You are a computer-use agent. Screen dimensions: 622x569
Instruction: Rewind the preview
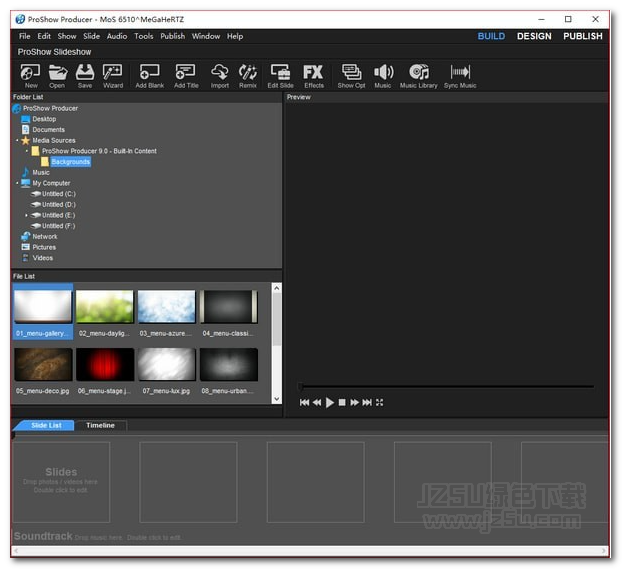coord(317,403)
